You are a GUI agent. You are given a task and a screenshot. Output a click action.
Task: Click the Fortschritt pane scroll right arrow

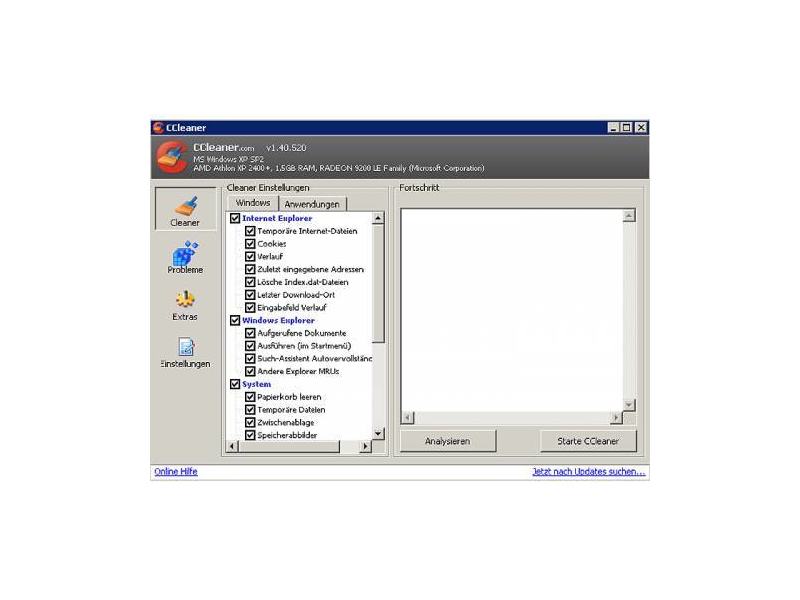(616, 418)
